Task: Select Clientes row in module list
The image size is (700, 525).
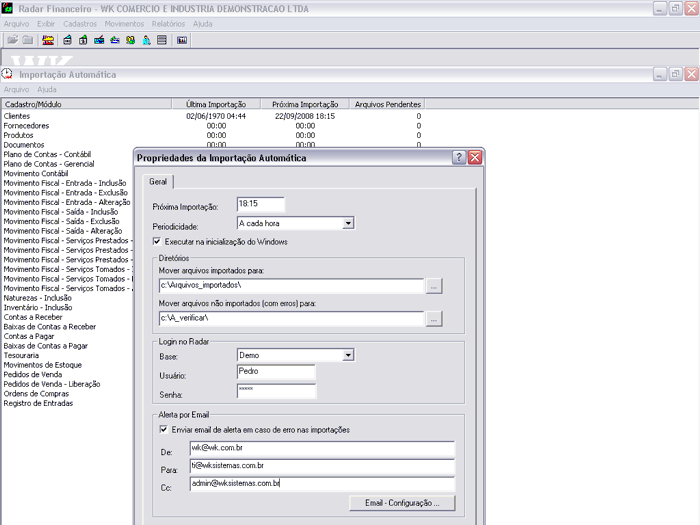Action: [17, 116]
